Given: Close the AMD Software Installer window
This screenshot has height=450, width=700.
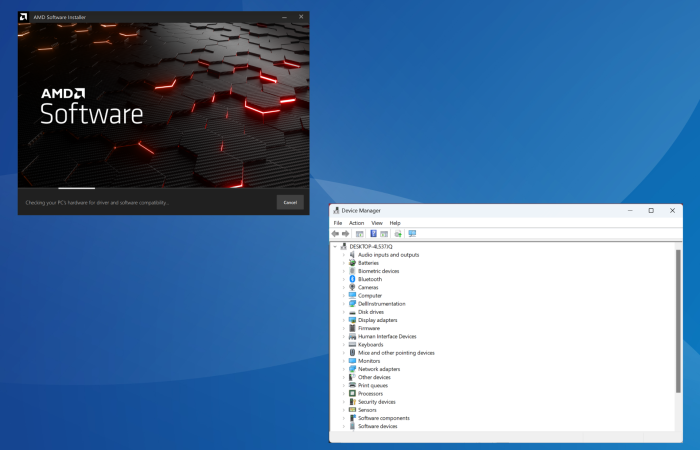Looking at the screenshot, I should (x=301, y=17).
